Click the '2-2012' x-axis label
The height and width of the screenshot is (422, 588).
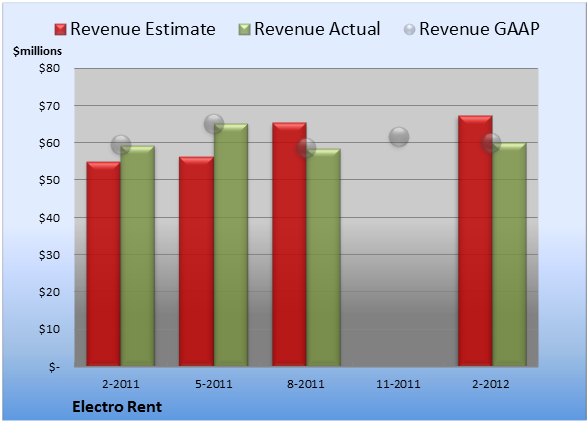(491, 384)
